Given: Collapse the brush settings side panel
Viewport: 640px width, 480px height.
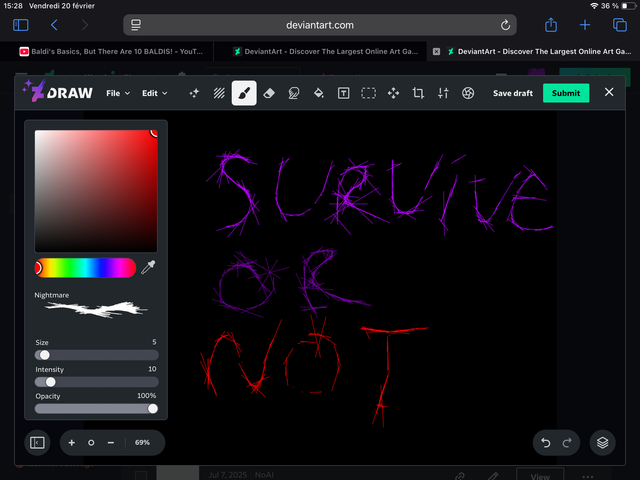Looking at the screenshot, I should [x=37, y=442].
